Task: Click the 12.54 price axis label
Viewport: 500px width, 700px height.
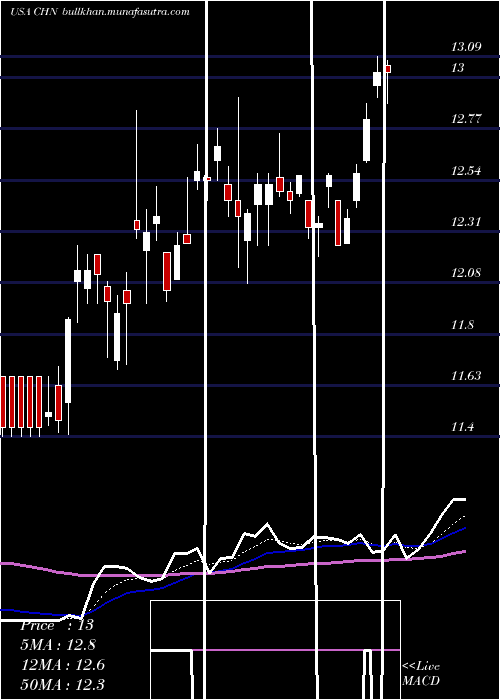Action: click(466, 171)
